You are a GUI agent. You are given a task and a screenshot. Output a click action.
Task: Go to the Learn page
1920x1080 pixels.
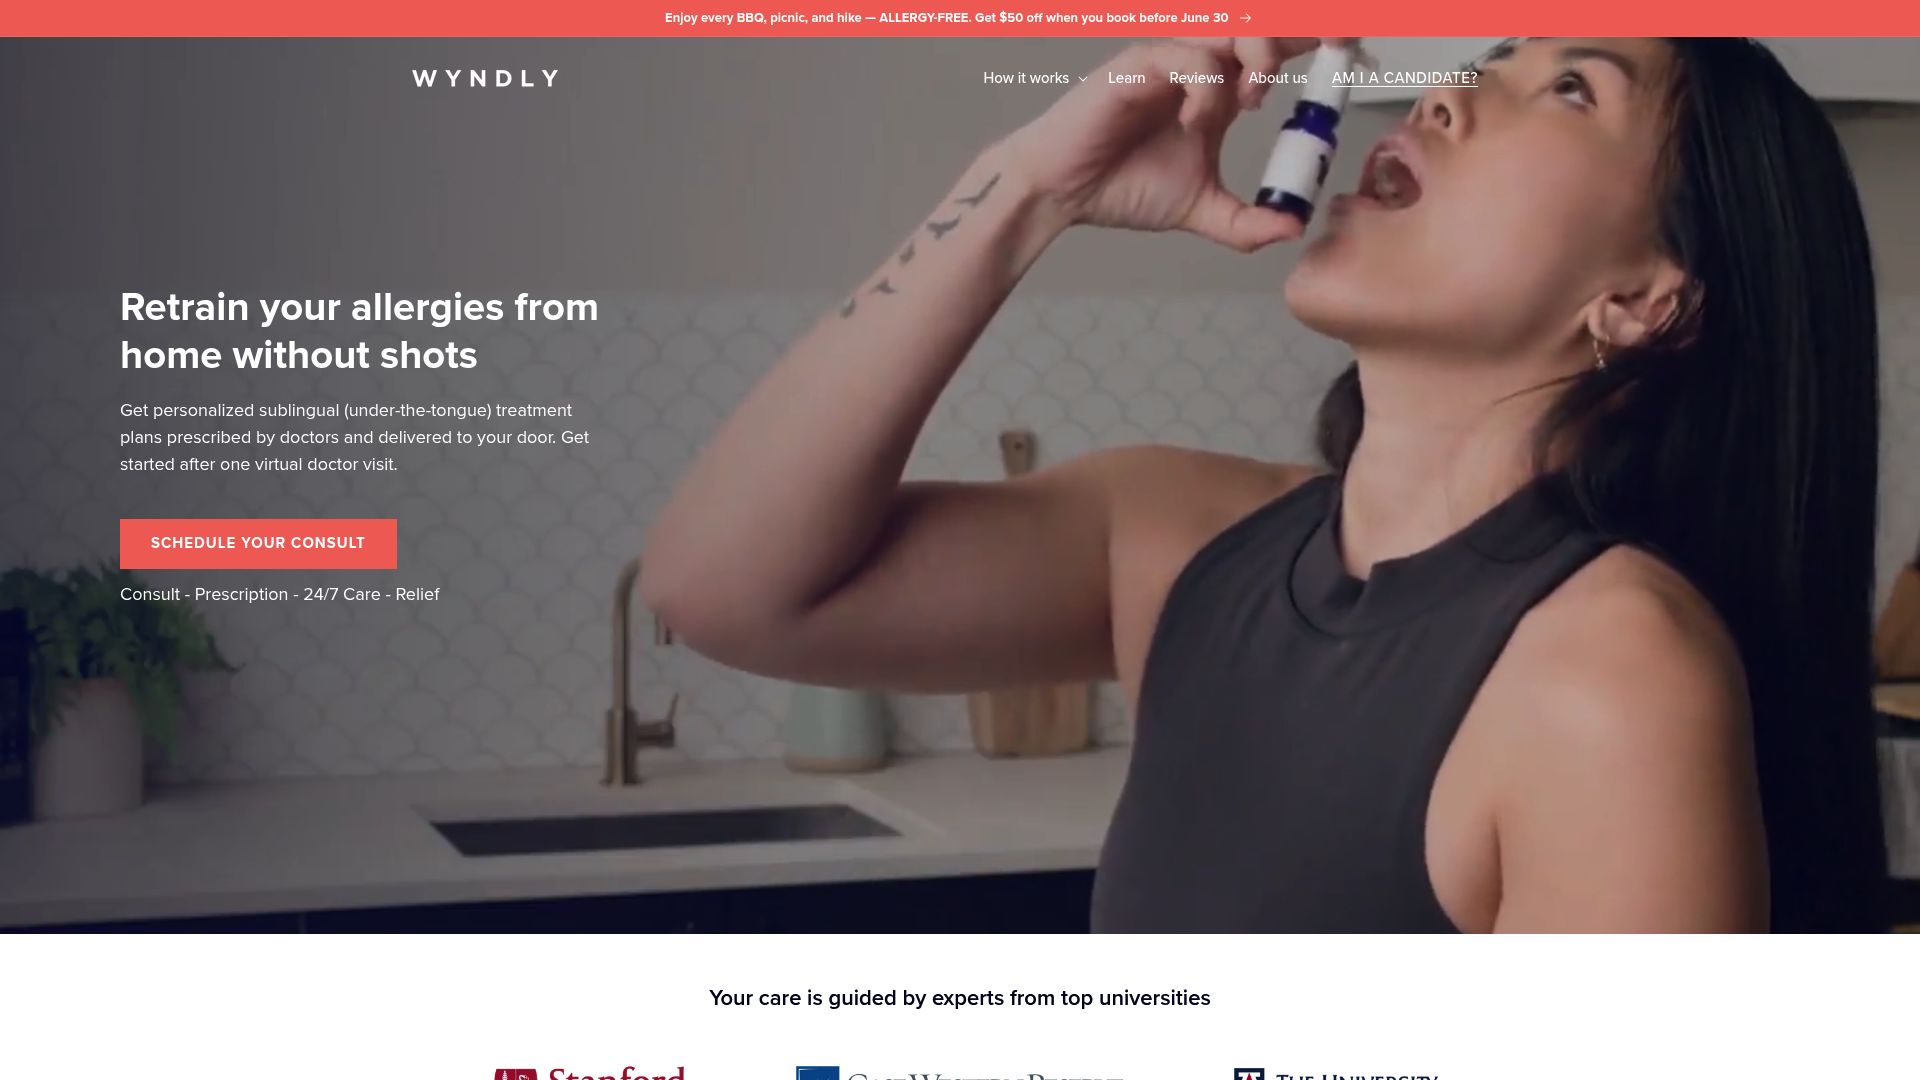coord(1126,78)
